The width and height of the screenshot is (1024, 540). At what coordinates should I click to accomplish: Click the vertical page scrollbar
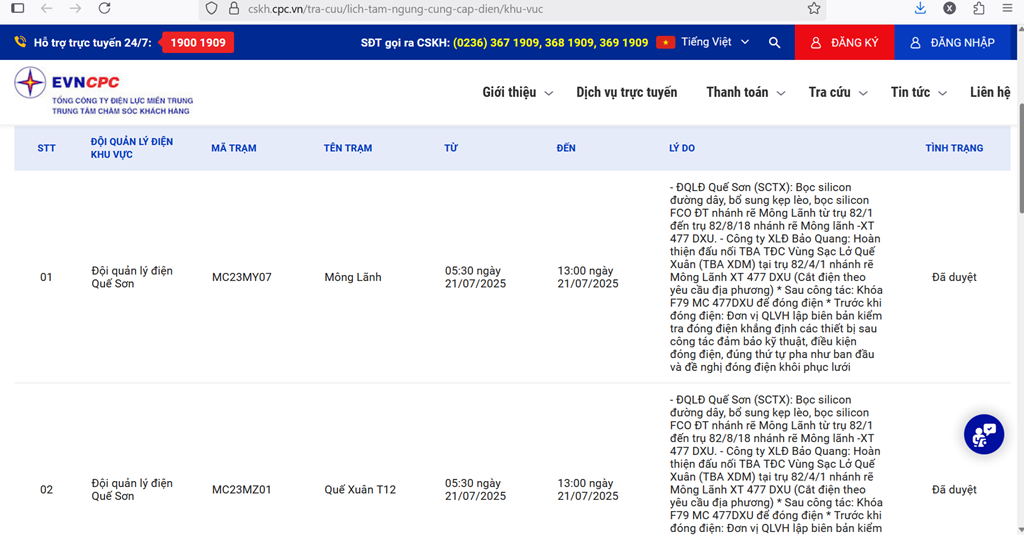point(1019,300)
